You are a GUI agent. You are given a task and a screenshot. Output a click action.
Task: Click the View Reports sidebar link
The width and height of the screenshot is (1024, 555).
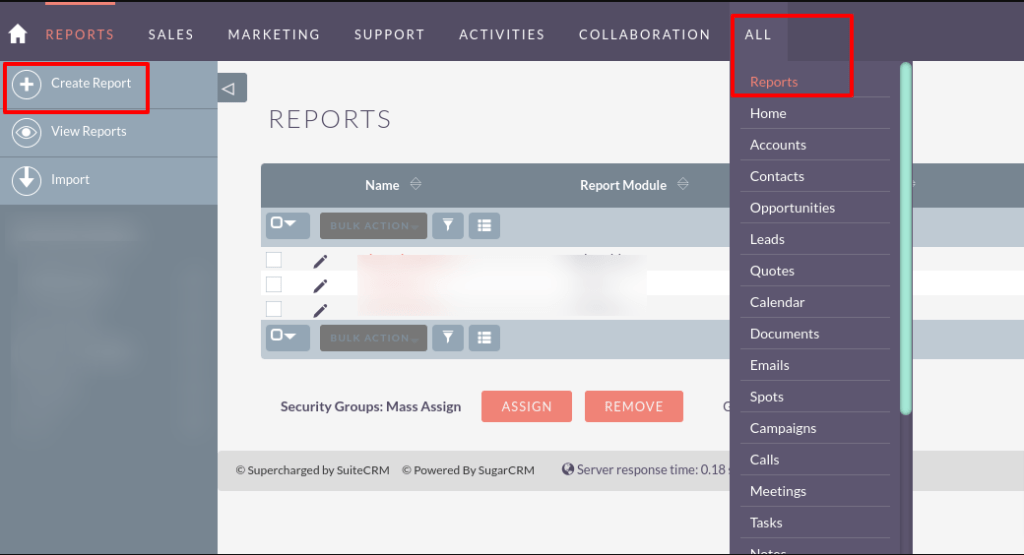(x=89, y=132)
